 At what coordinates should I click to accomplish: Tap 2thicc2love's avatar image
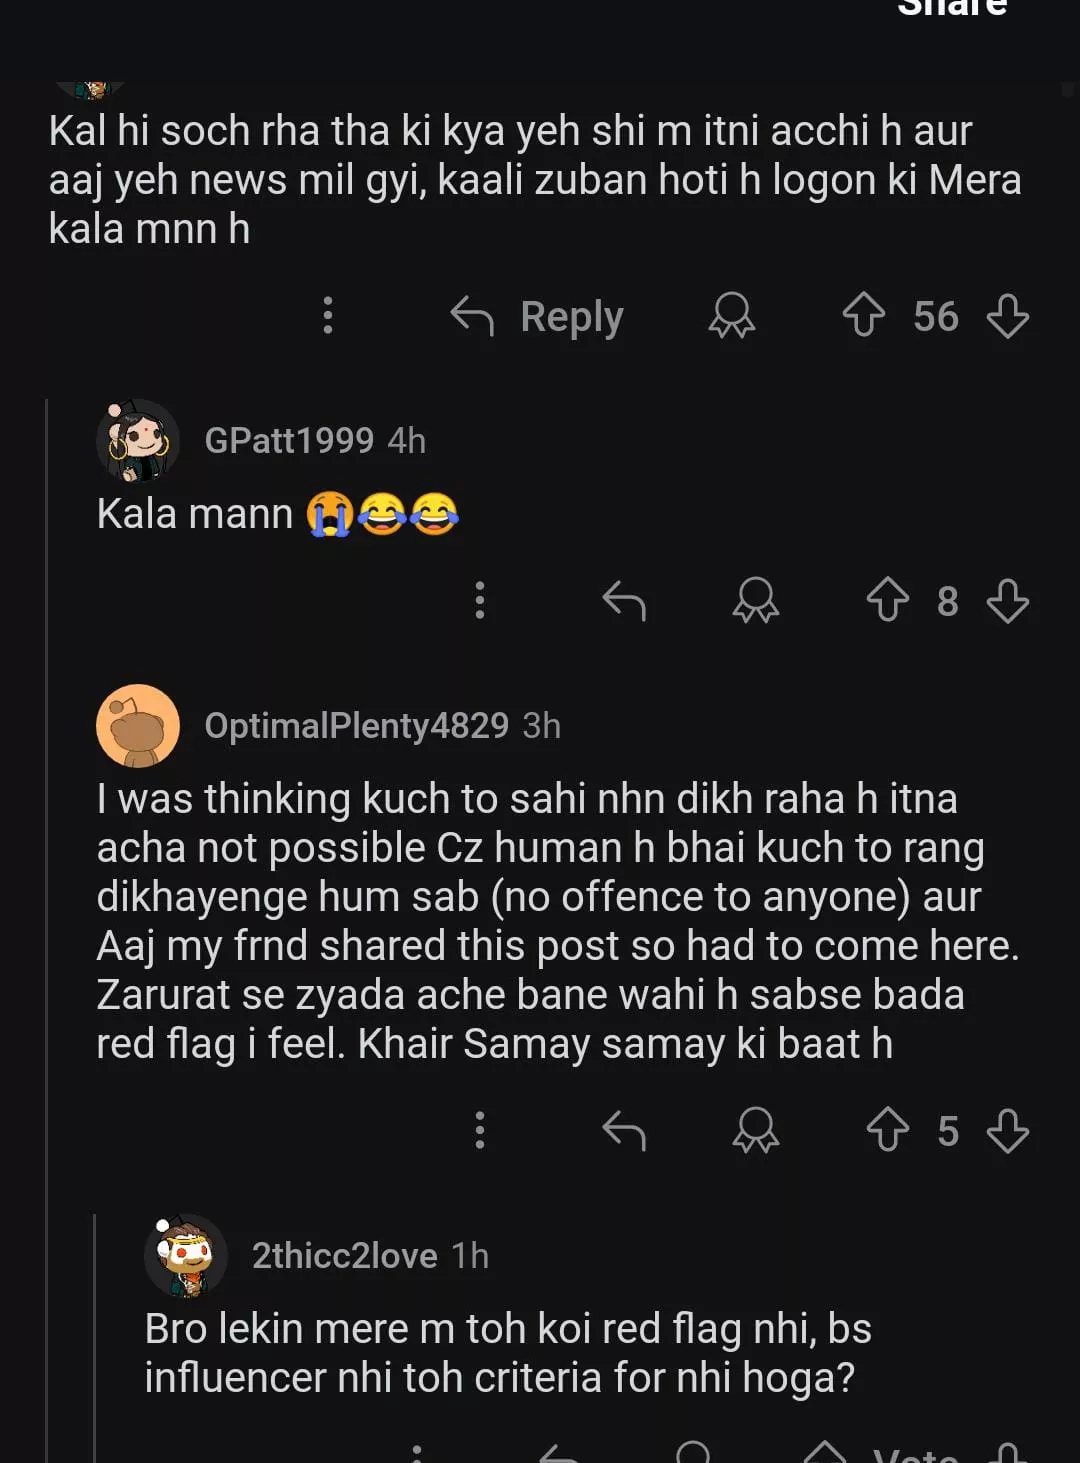point(186,1256)
